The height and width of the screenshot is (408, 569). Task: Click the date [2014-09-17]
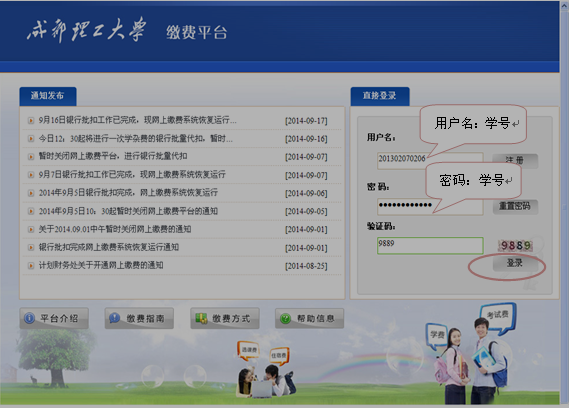click(306, 121)
